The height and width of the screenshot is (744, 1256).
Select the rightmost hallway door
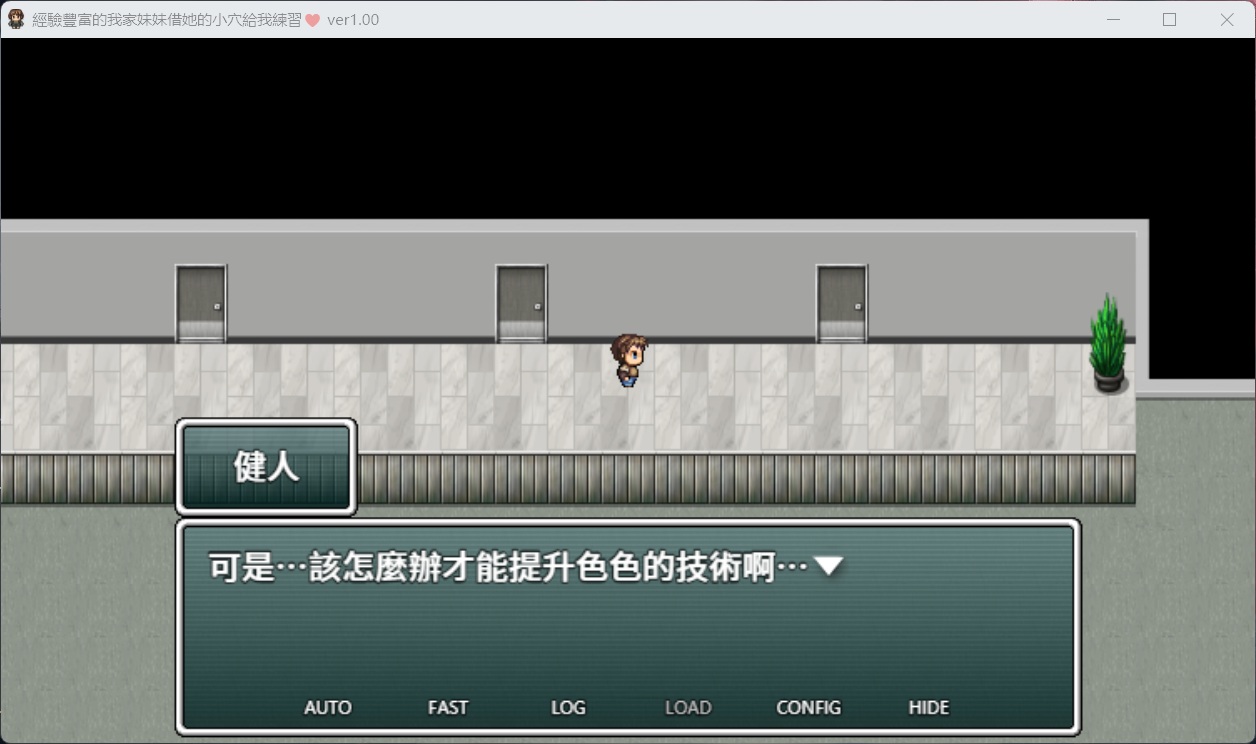coord(841,303)
